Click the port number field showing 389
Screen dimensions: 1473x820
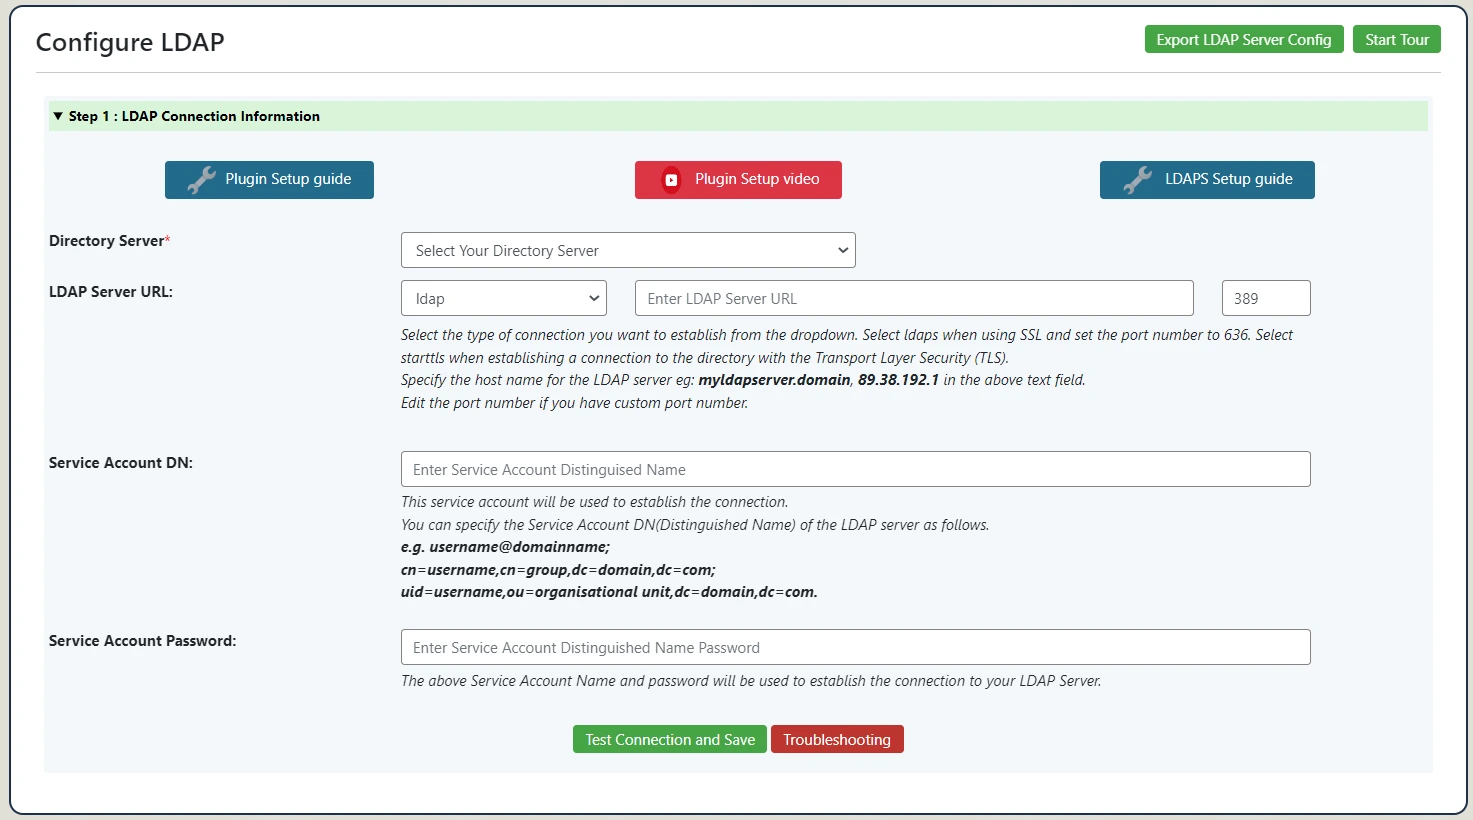[1265, 297]
